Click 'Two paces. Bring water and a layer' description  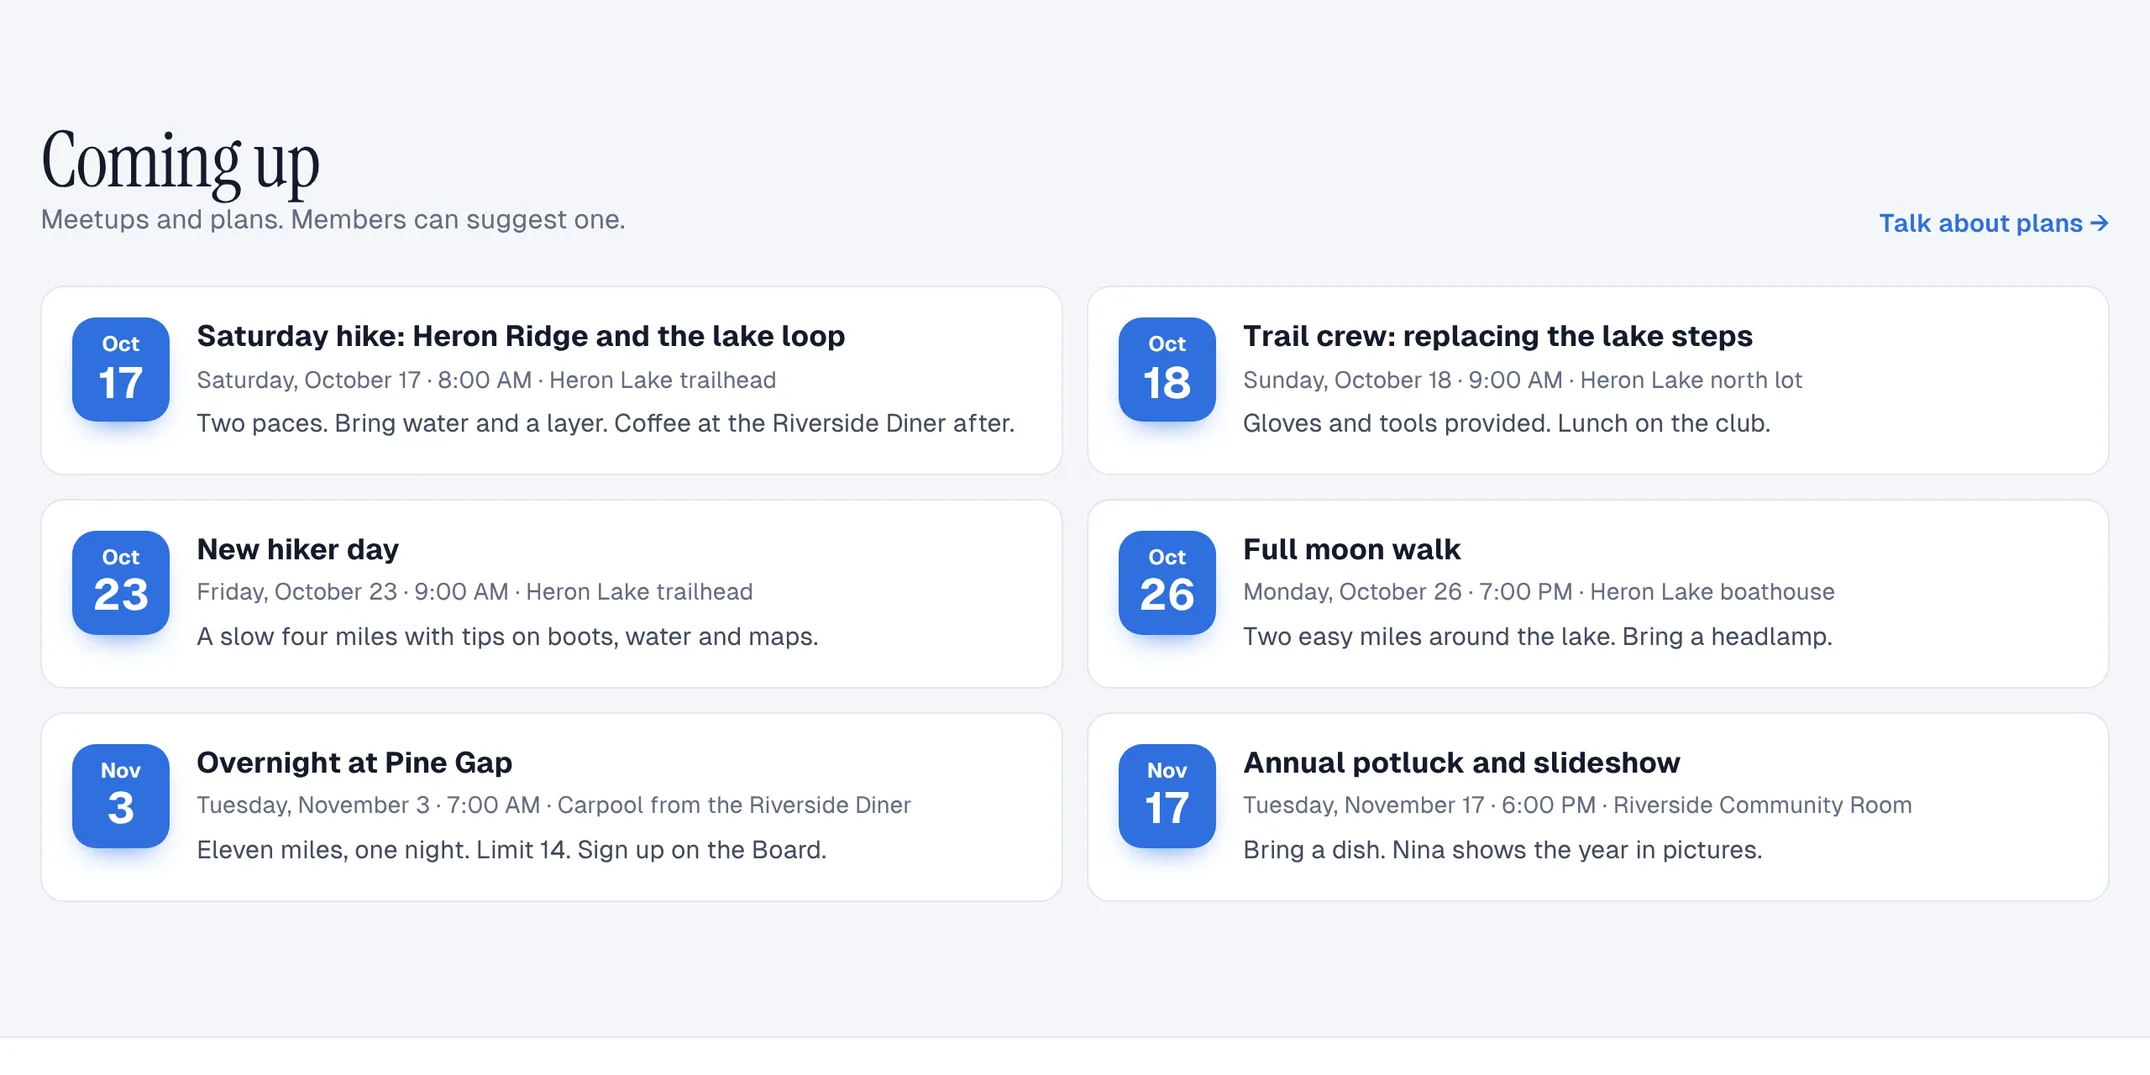pos(605,423)
